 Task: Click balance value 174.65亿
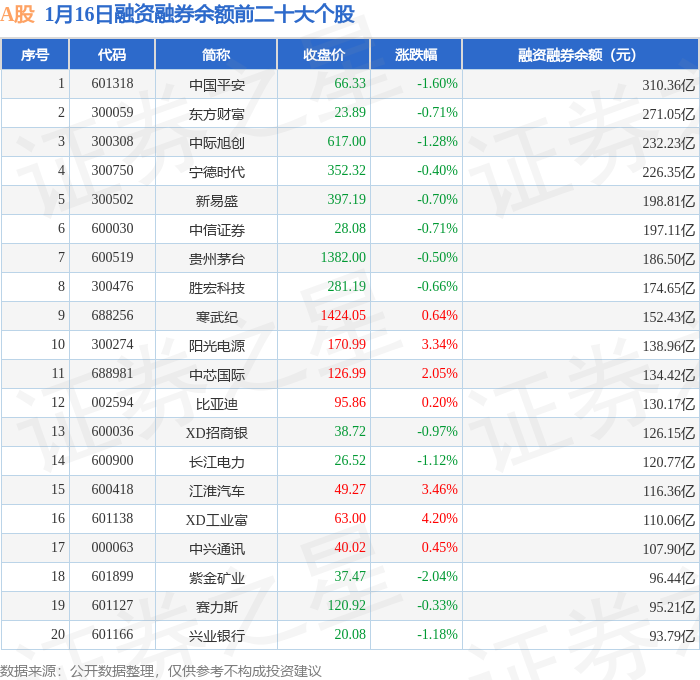click(669, 288)
